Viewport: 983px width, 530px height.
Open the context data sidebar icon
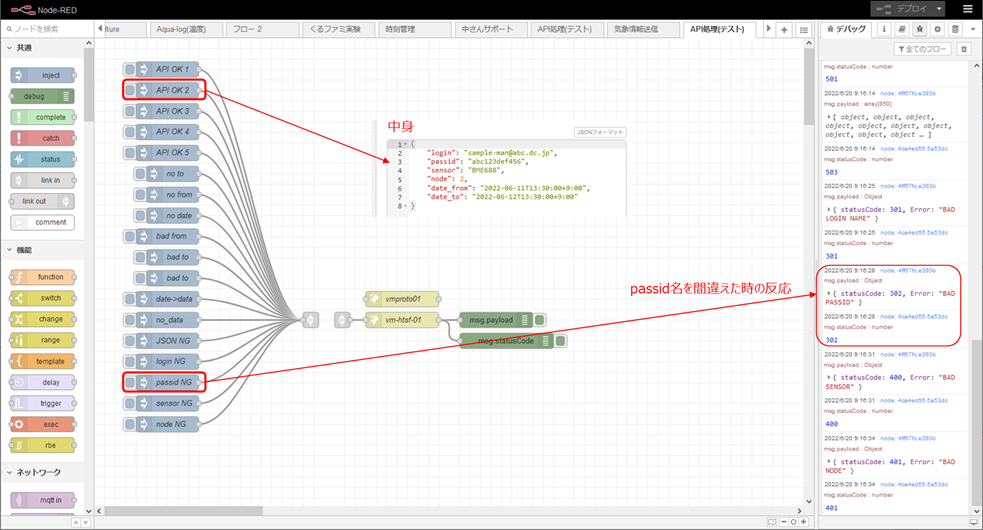click(x=954, y=29)
